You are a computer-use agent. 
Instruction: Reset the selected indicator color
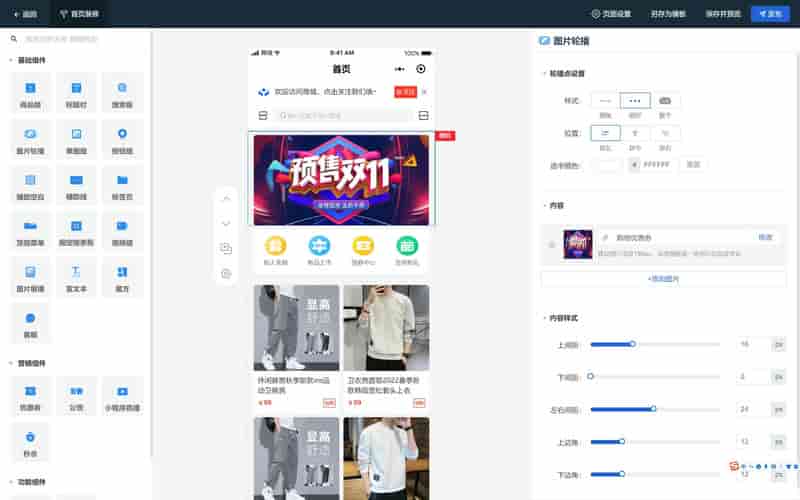pos(693,165)
